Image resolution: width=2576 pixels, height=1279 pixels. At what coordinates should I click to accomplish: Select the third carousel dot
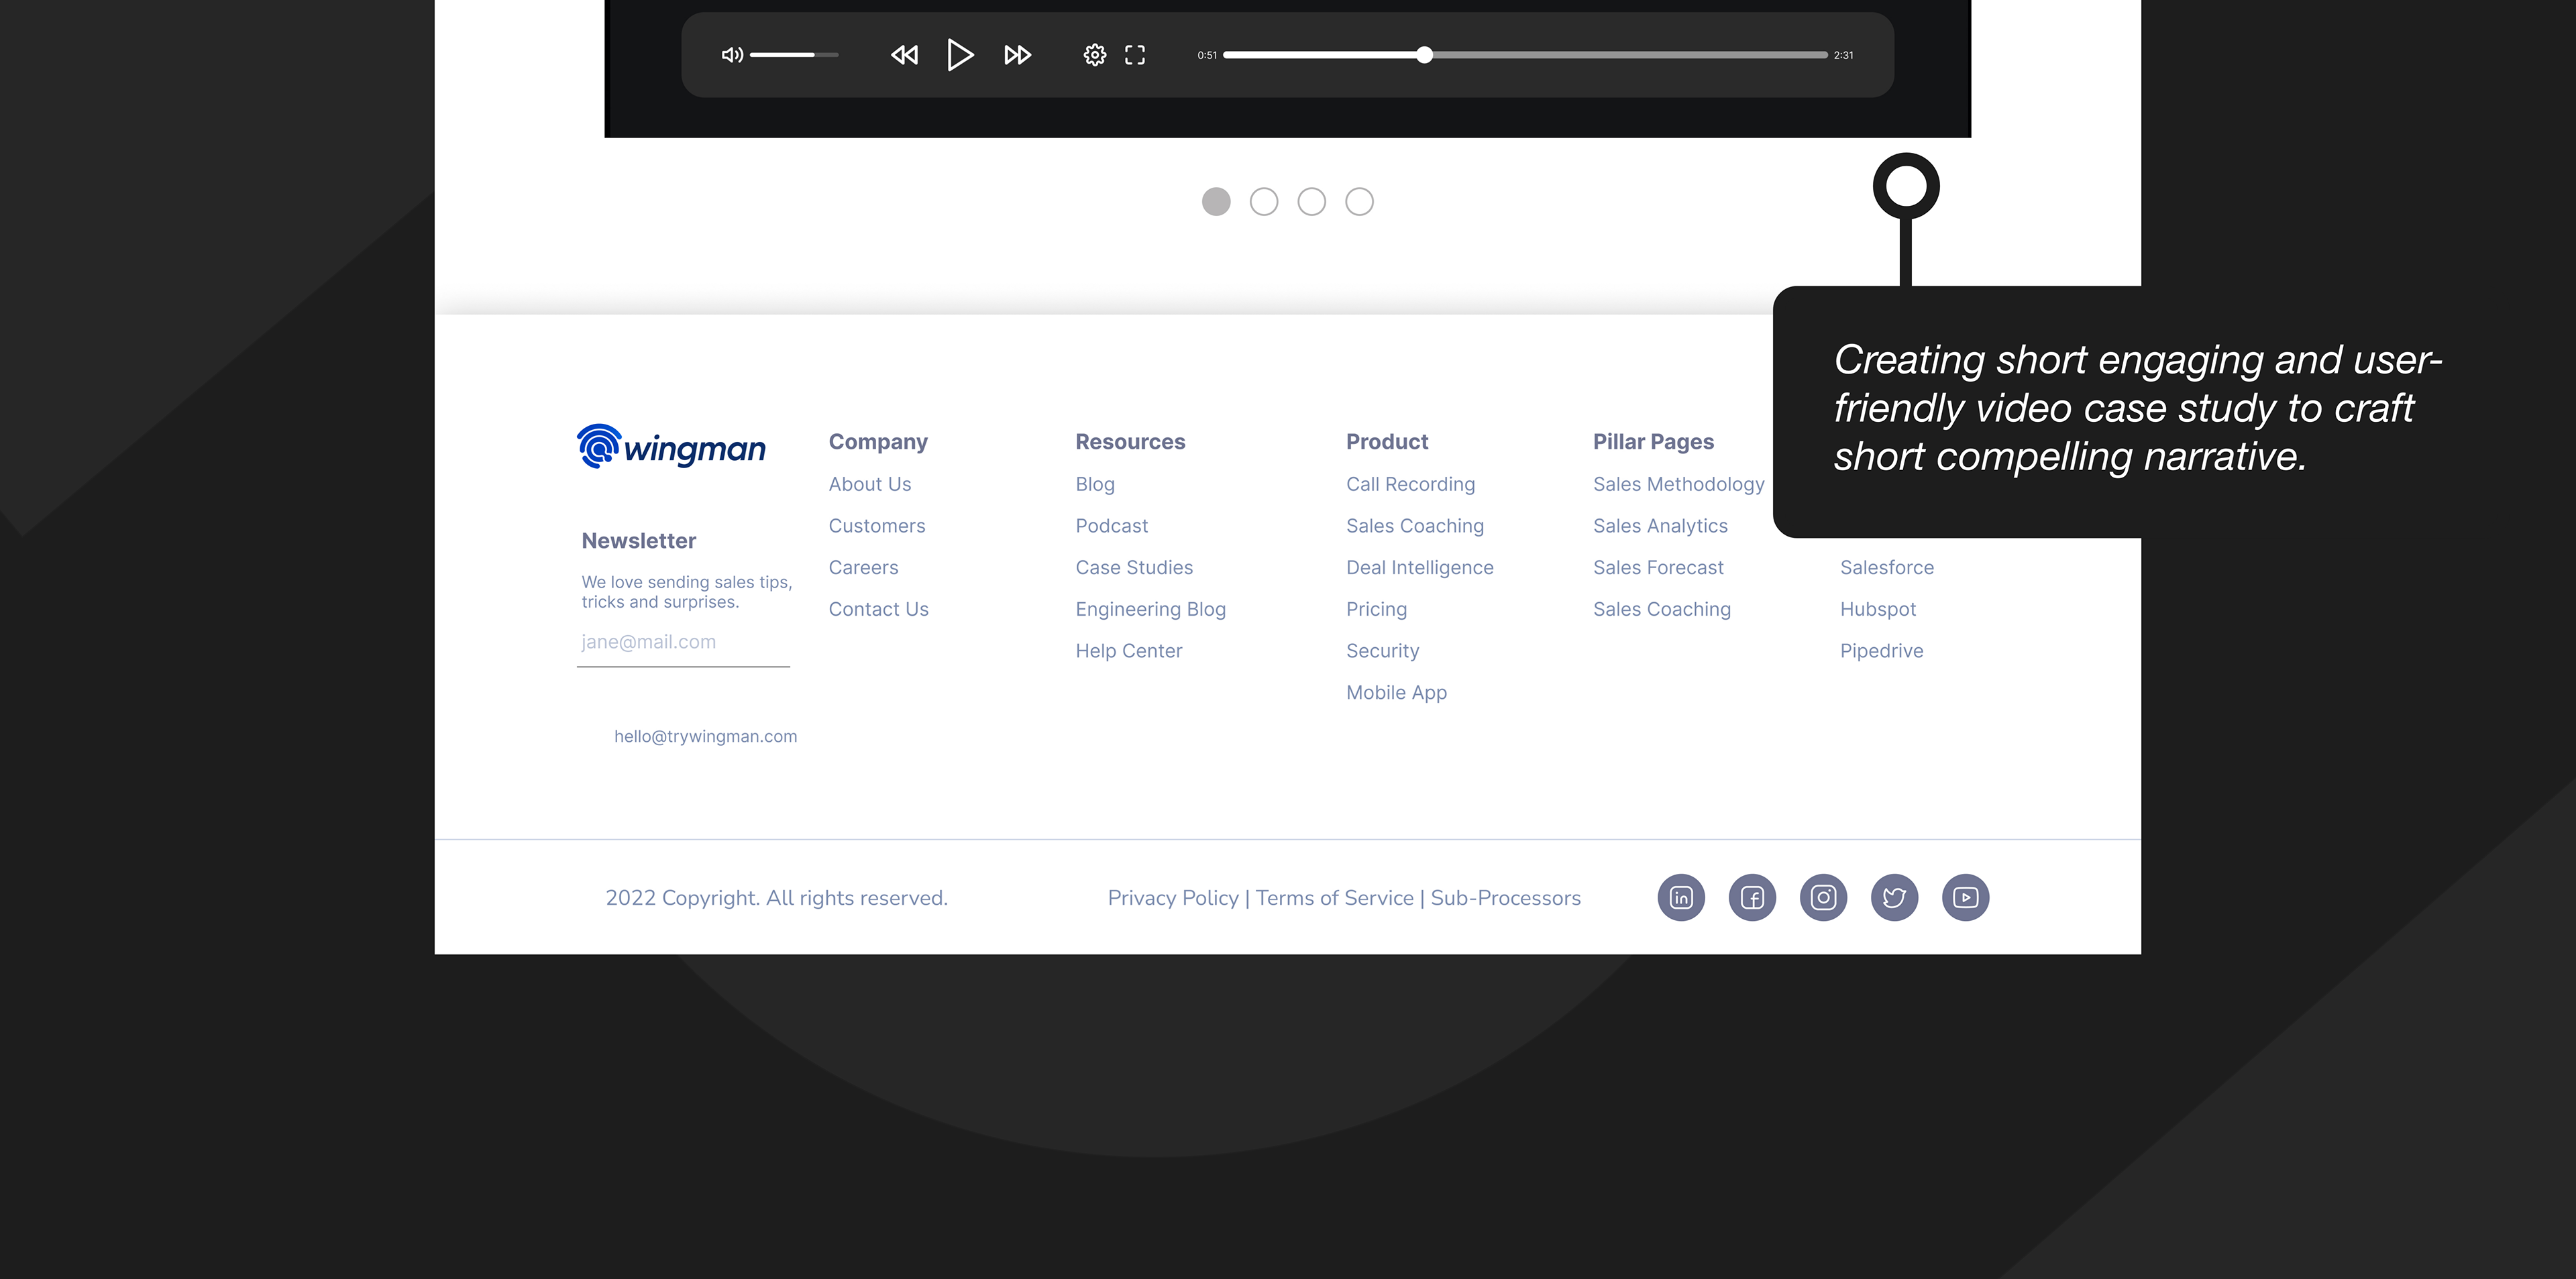tap(1312, 202)
